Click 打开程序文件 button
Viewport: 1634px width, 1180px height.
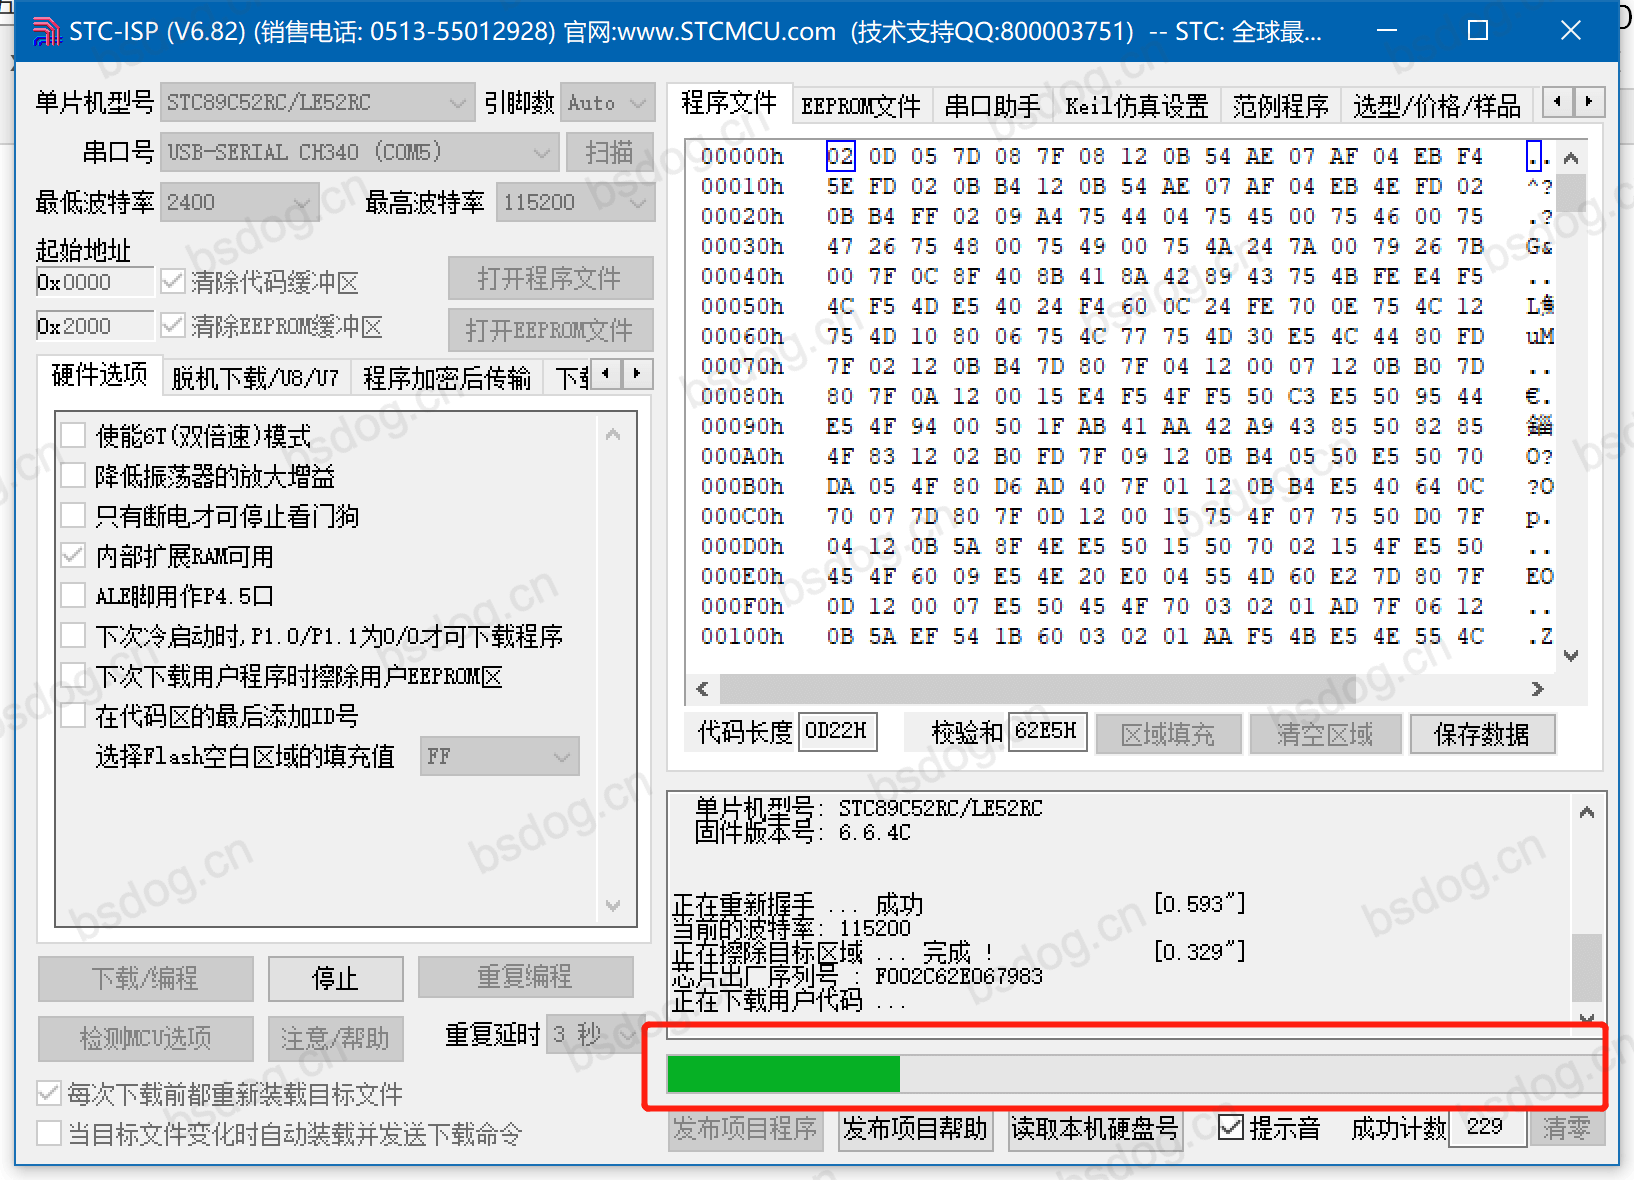pyautogui.click(x=550, y=278)
